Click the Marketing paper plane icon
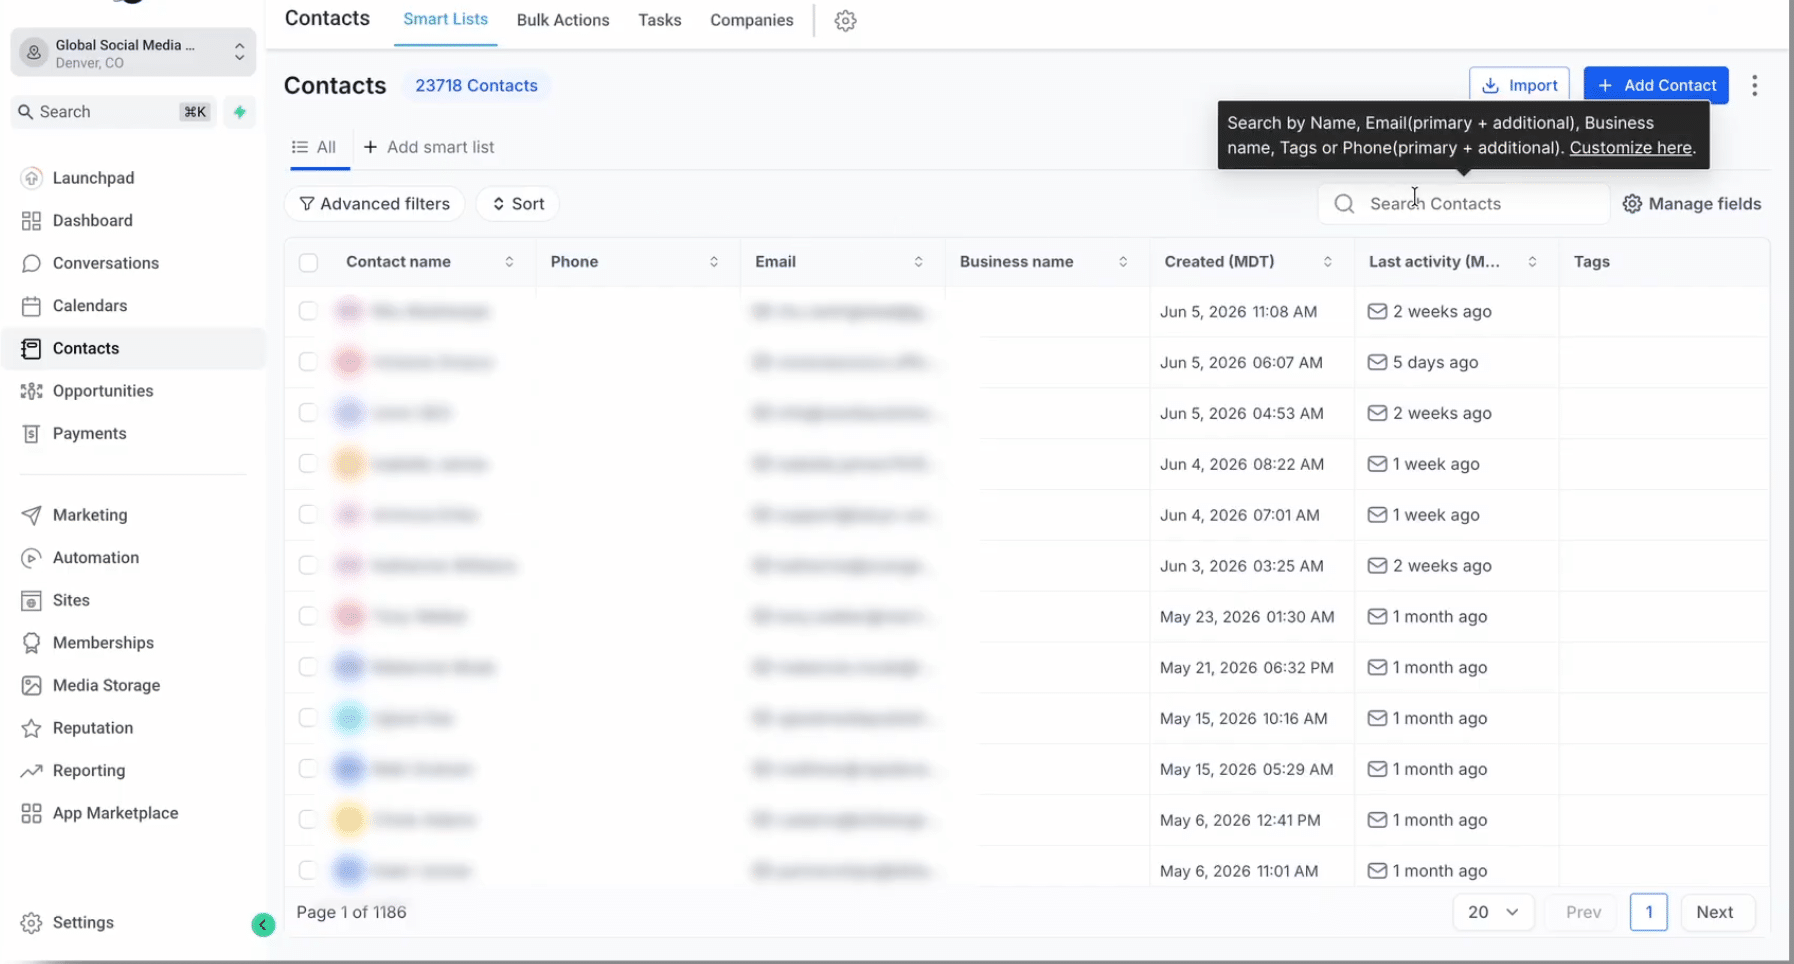The width and height of the screenshot is (1794, 964). coord(32,515)
